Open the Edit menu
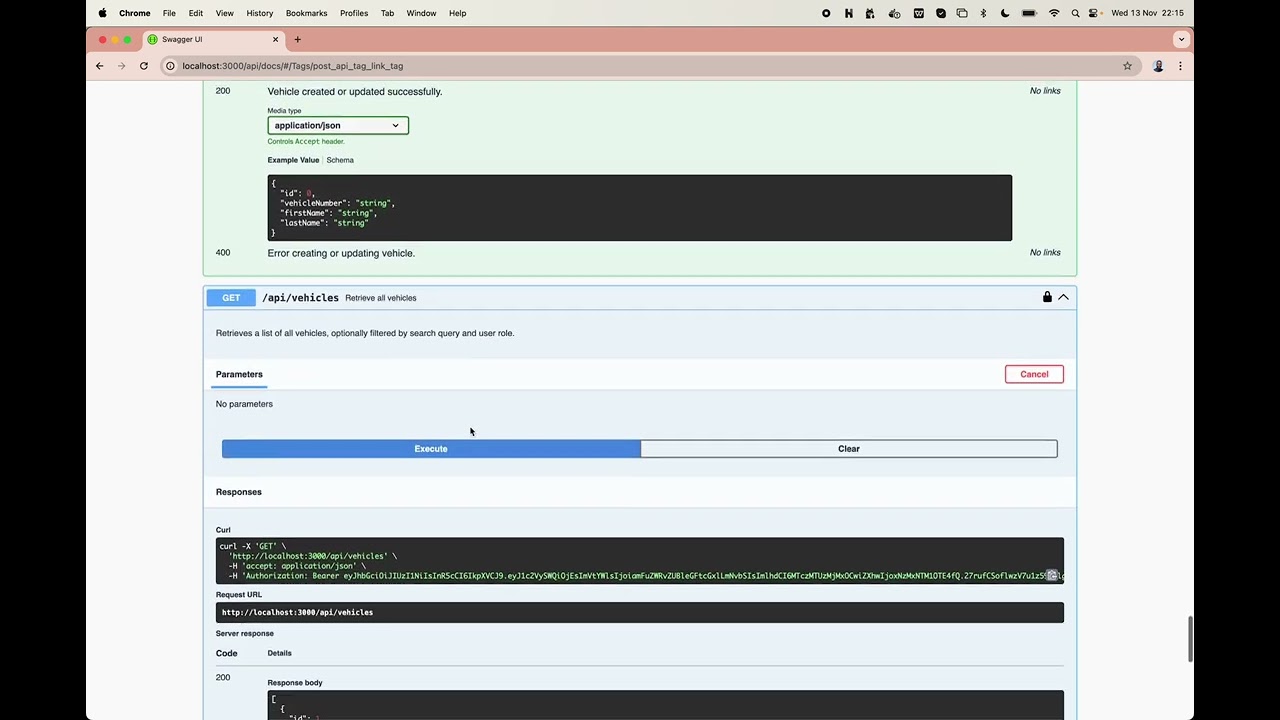Screen dimensions: 1280x720 tap(196, 13)
